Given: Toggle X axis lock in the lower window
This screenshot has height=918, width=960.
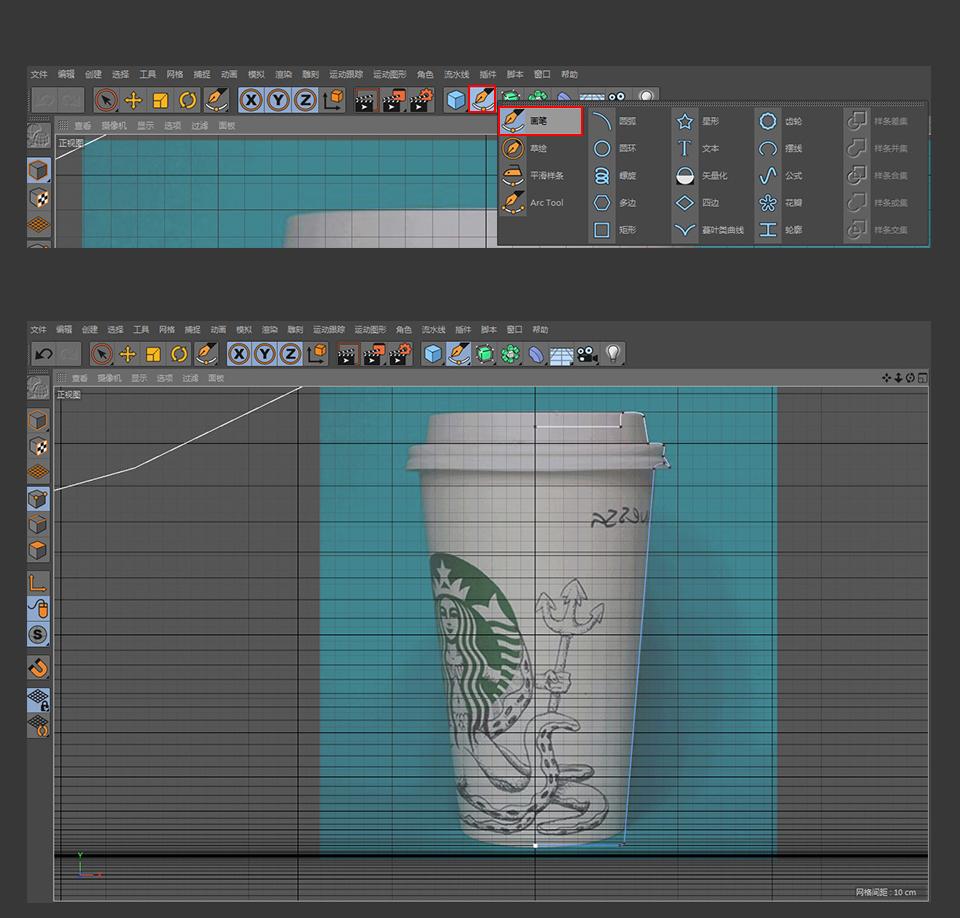Looking at the screenshot, I should tap(239, 354).
